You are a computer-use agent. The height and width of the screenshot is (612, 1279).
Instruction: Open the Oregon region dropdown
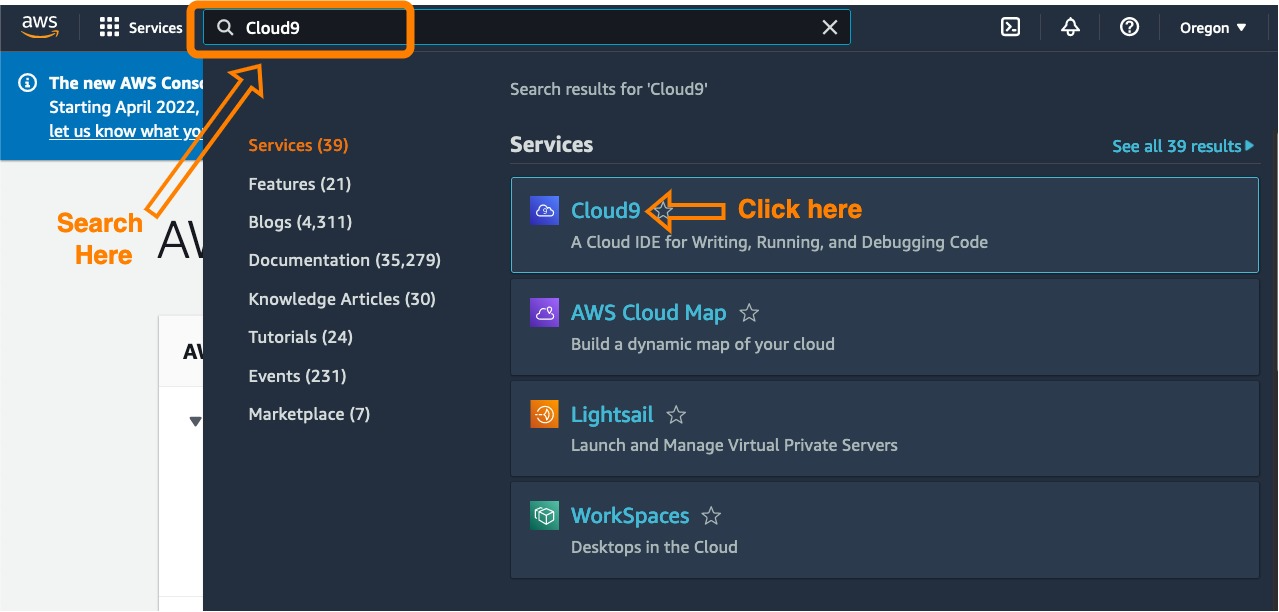tap(1213, 28)
